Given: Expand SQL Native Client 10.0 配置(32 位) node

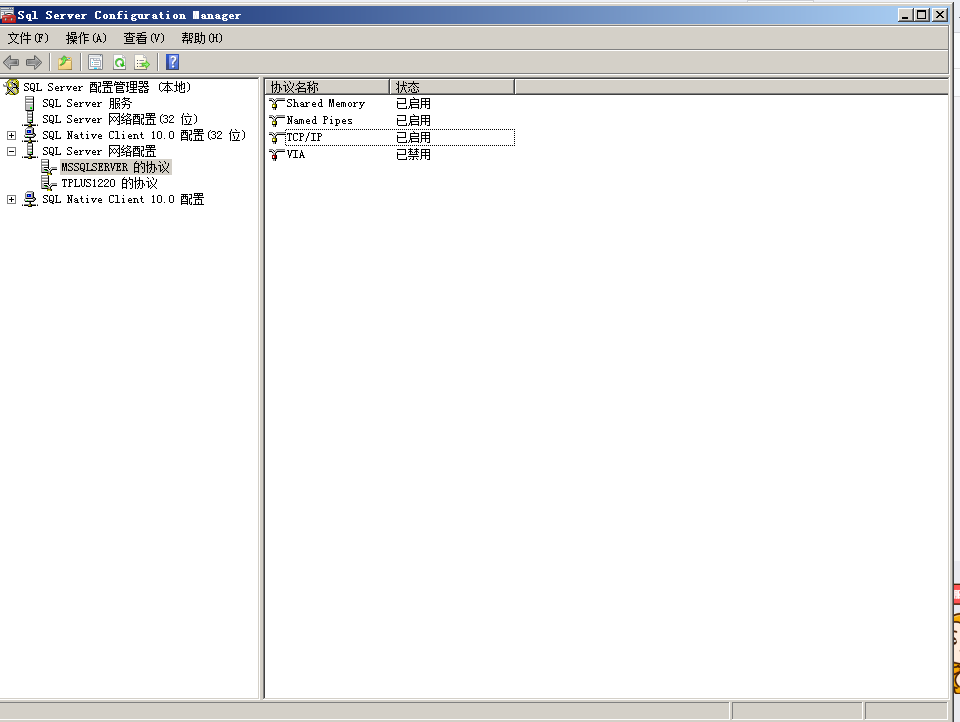Looking at the screenshot, I should (11, 135).
